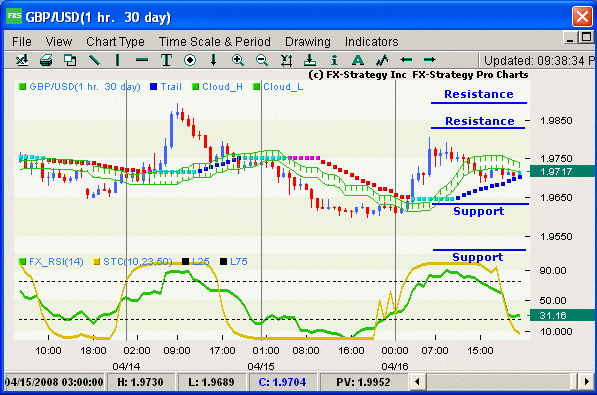Click the Cloud_L legend entry
597x395 pixels.
(x=279, y=87)
